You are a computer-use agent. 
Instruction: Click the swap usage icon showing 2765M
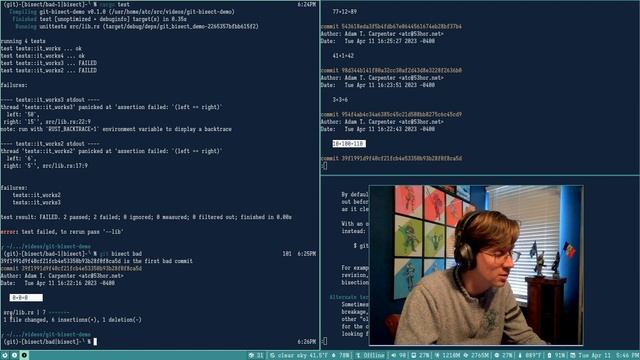tap(466, 356)
